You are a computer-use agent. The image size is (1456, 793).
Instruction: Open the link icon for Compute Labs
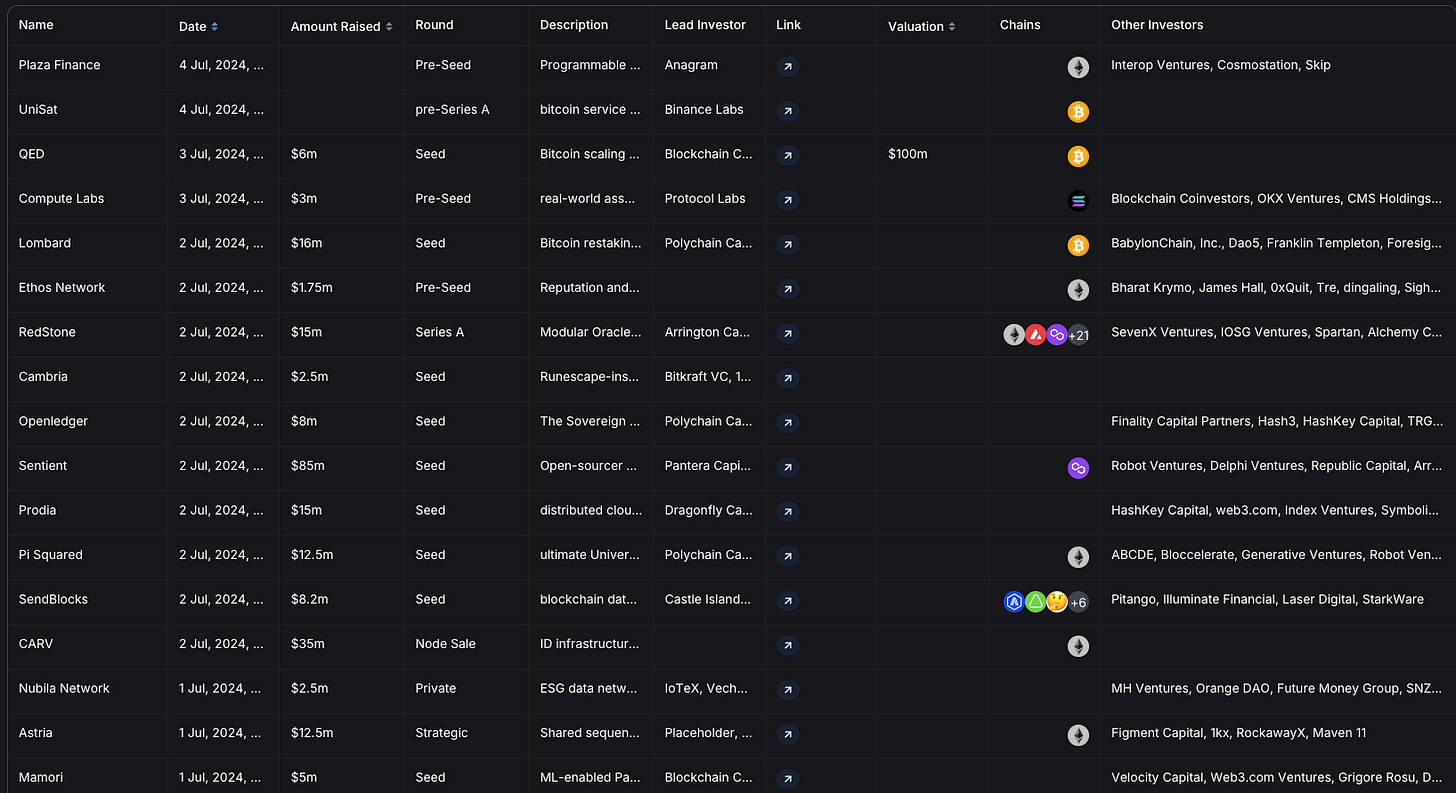788,200
